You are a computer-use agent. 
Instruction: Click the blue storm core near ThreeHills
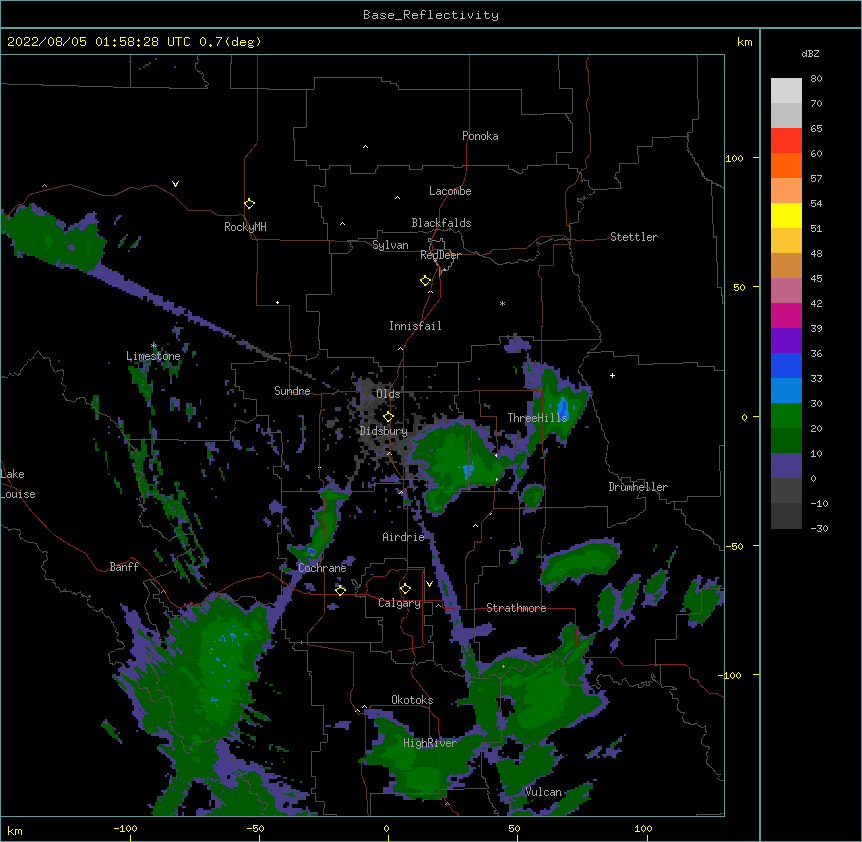(x=563, y=408)
